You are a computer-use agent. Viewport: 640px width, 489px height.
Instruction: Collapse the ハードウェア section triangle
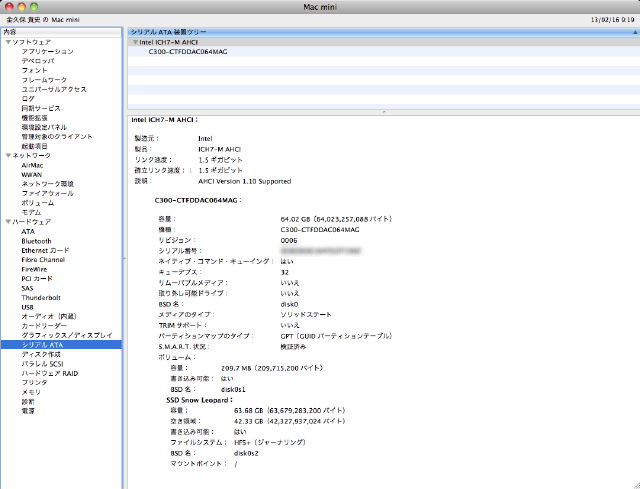coord(8,222)
